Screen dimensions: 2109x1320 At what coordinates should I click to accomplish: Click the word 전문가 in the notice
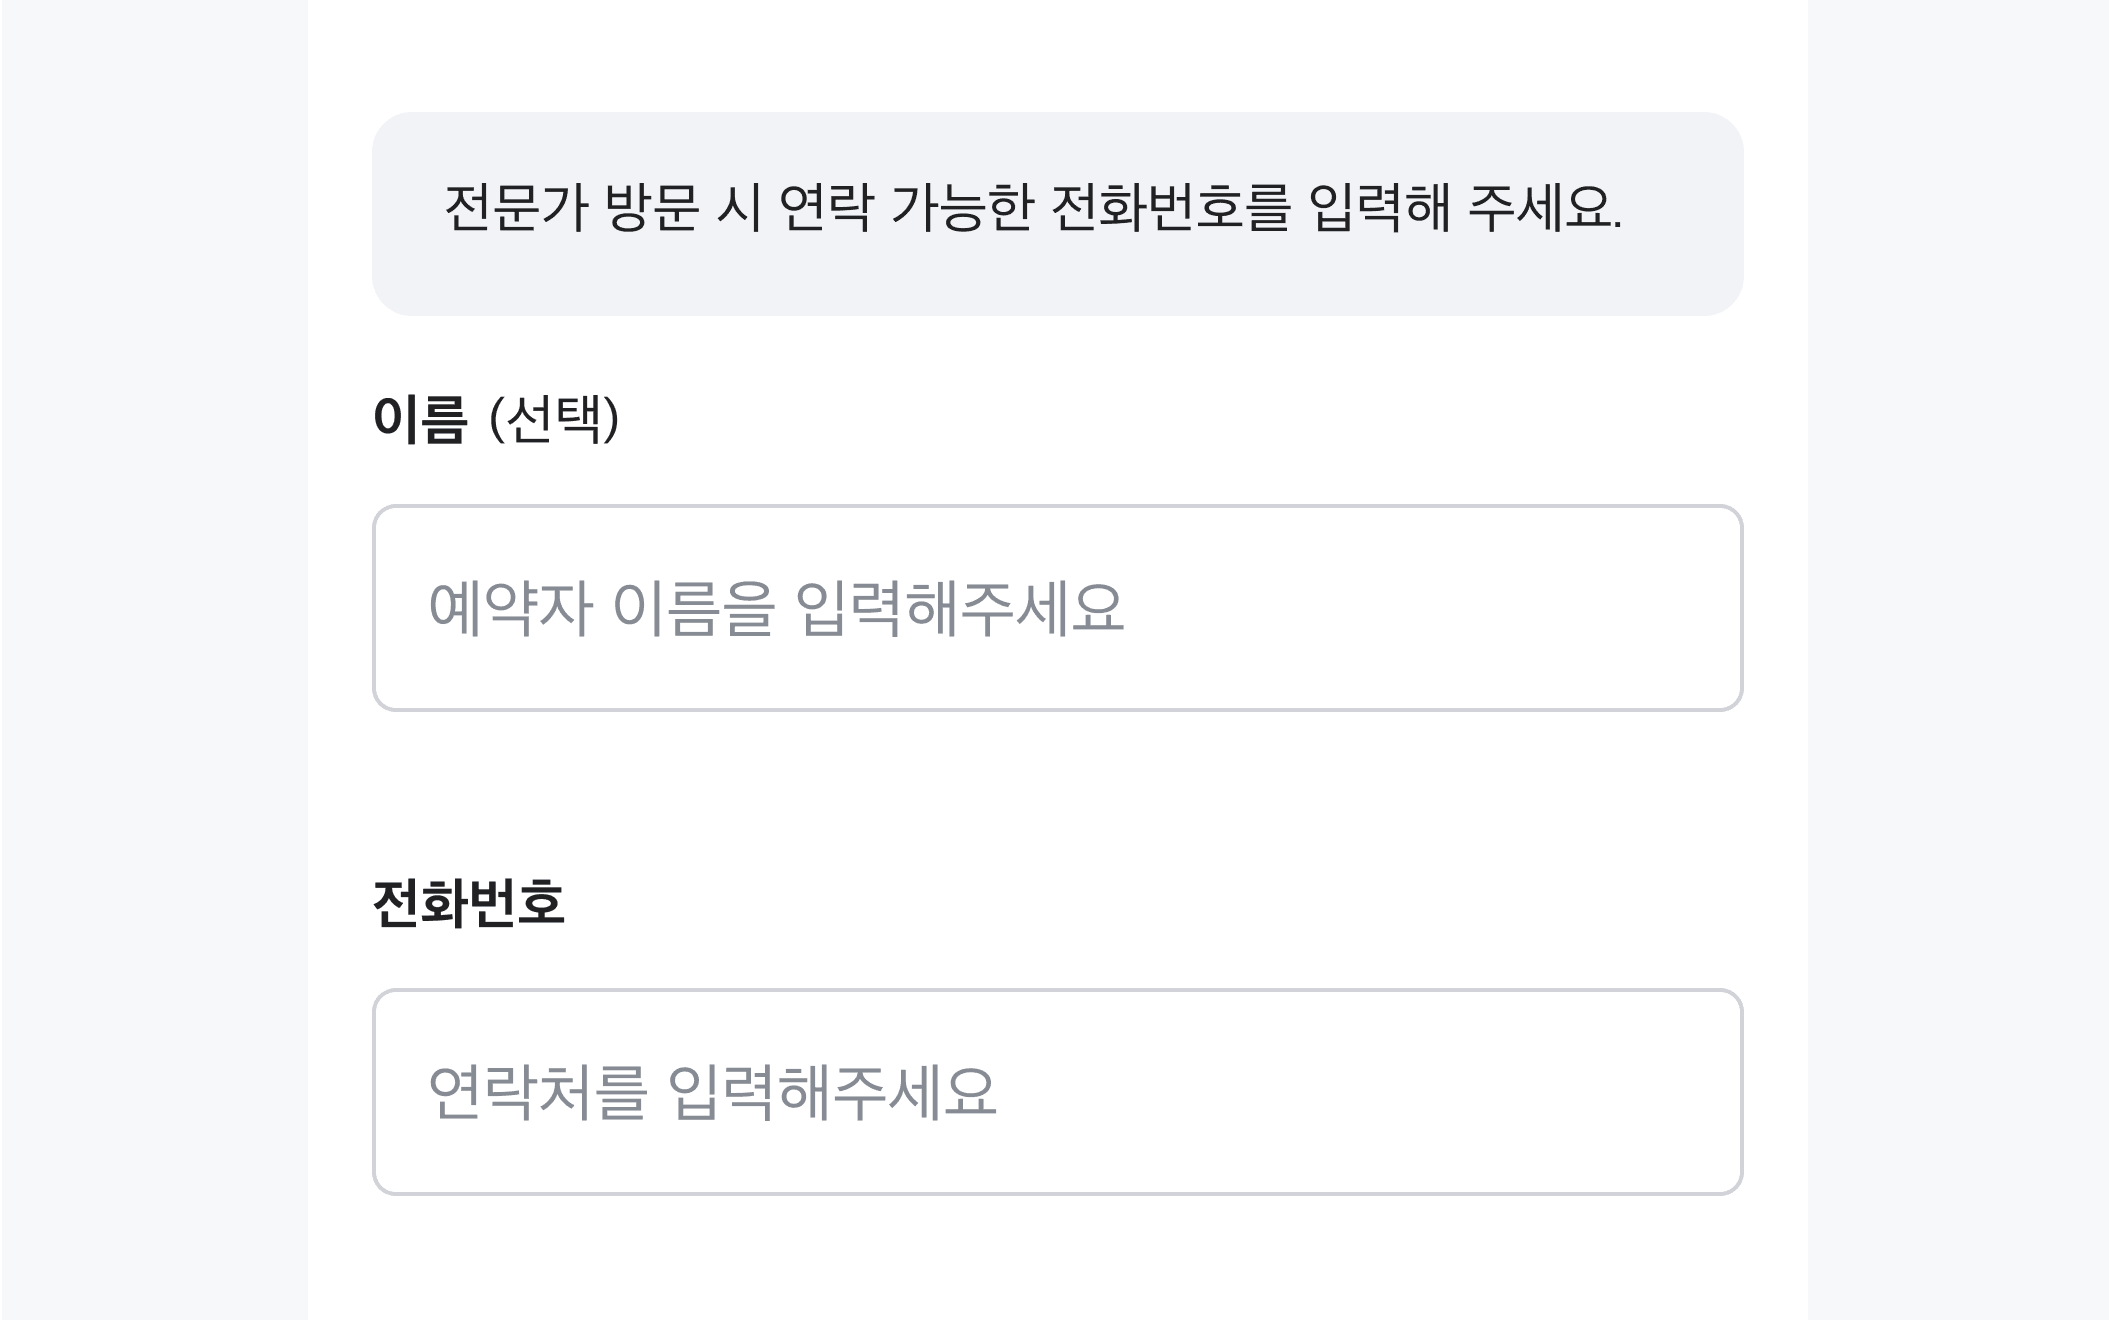click(x=514, y=209)
